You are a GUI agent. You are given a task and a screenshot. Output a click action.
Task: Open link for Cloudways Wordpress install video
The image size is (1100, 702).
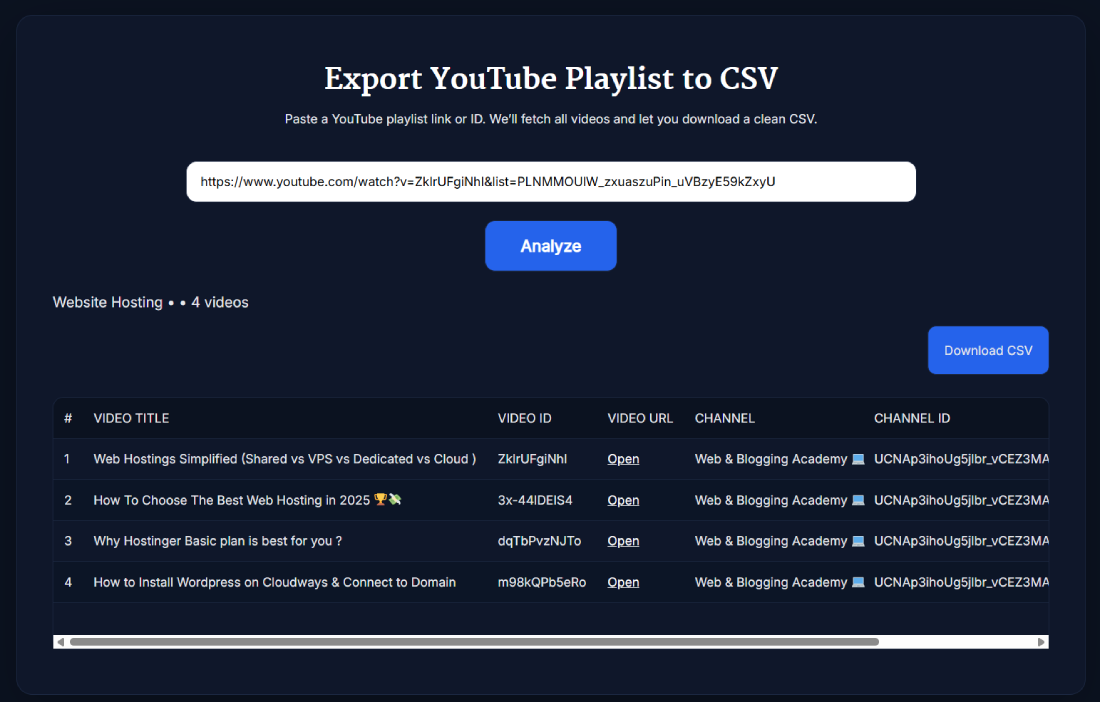[x=623, y=582]
